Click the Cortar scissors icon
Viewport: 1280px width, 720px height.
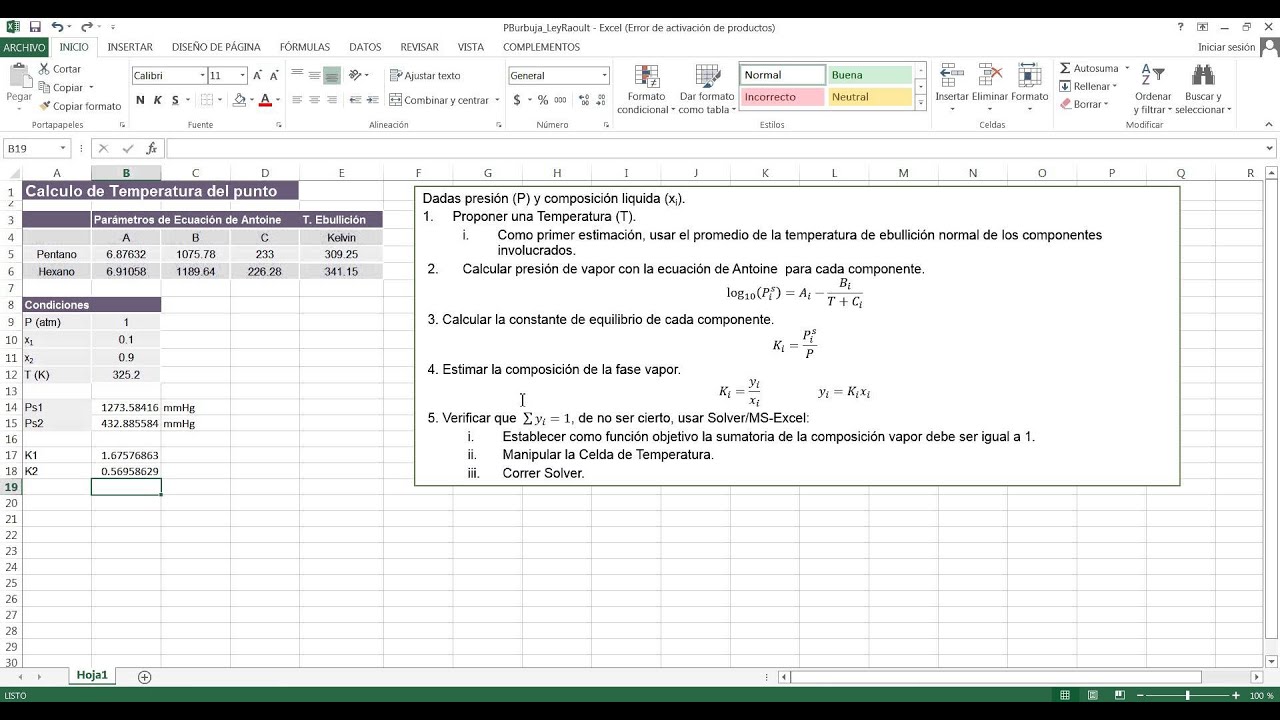45,69
